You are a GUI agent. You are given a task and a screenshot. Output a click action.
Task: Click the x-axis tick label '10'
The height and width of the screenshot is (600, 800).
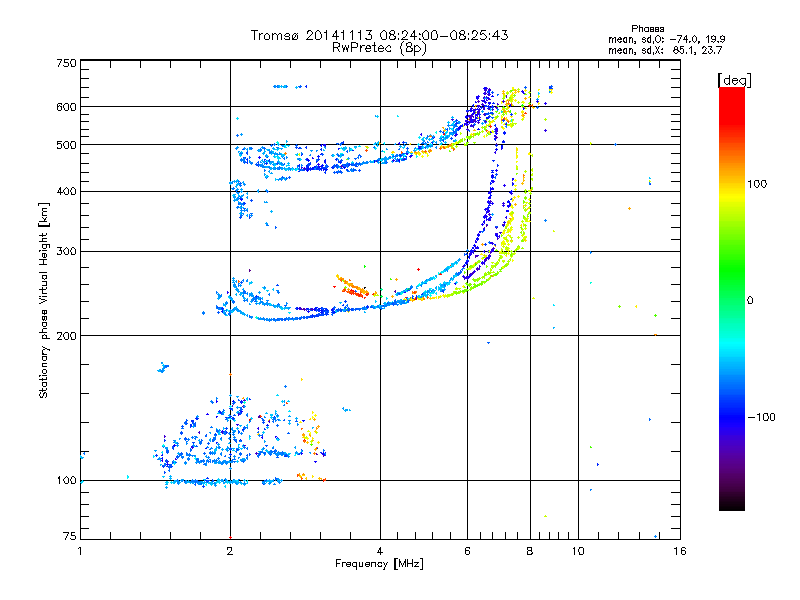pyautogui.click(x=578, y=551)
